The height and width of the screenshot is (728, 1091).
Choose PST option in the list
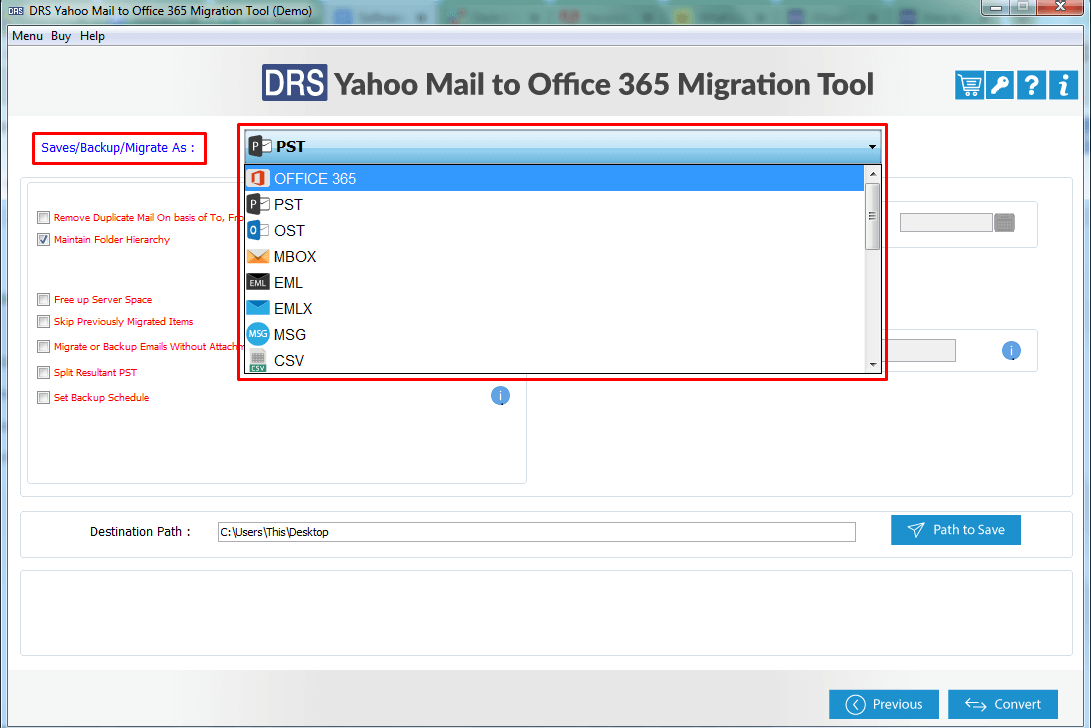tap(555, 204)
